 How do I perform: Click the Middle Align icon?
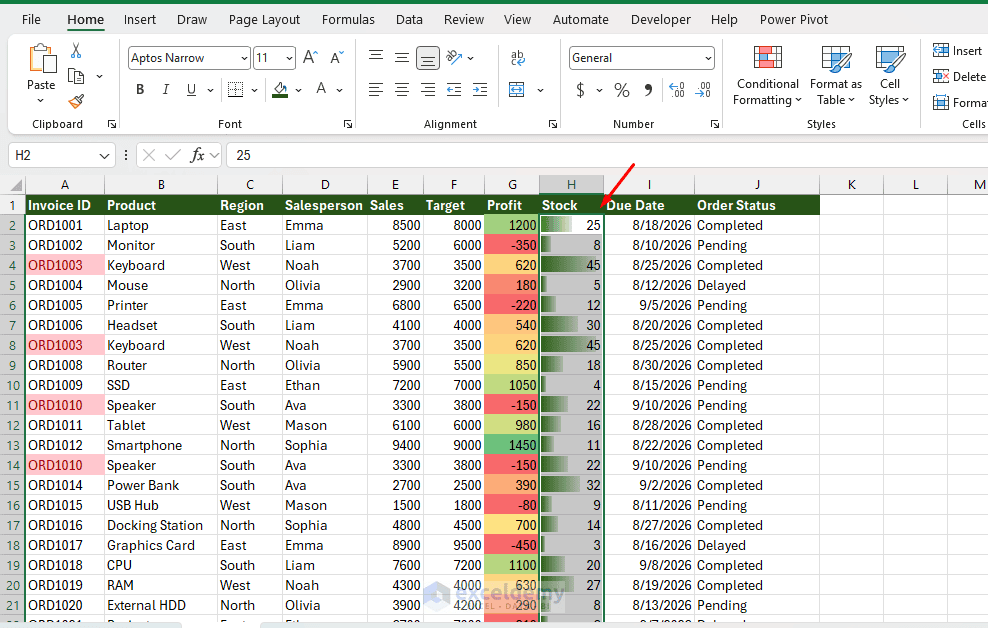[x=401, y=58]
